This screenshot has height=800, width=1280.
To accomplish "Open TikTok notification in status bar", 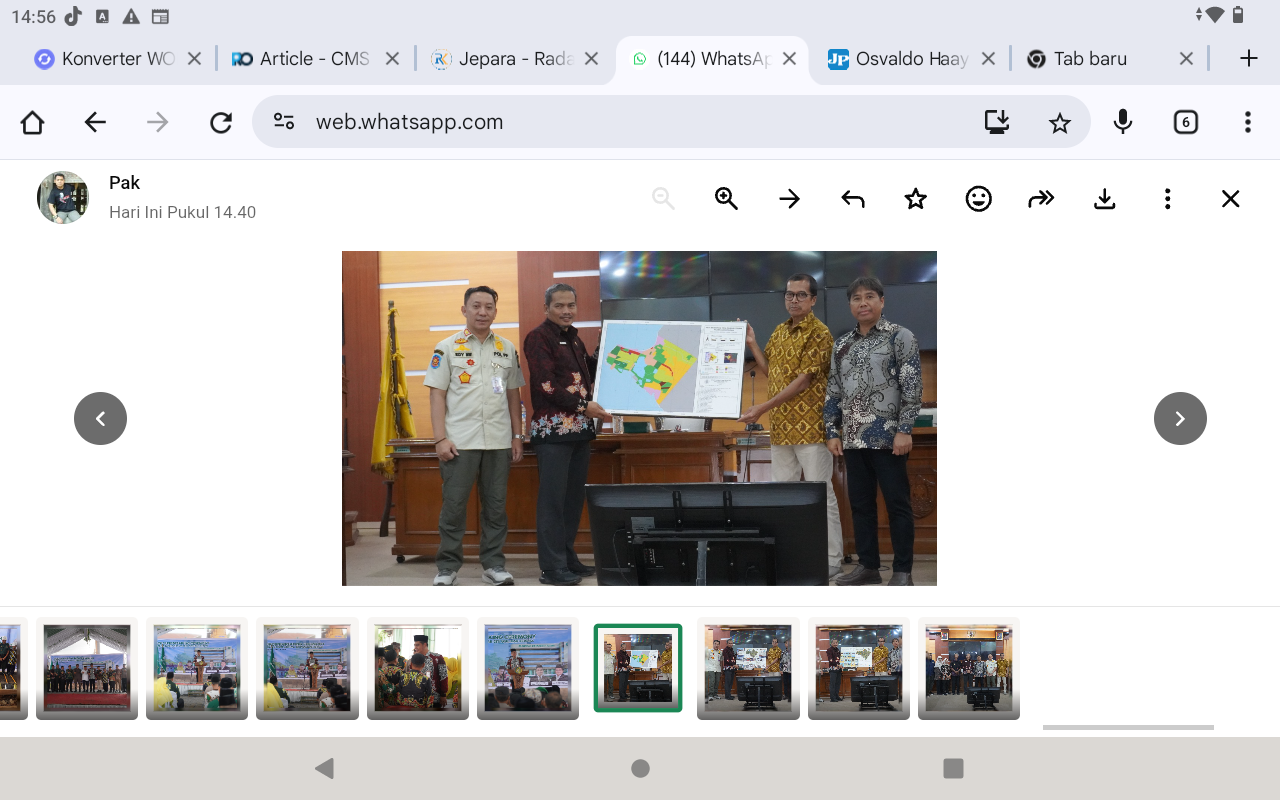I will pos(72,16).
